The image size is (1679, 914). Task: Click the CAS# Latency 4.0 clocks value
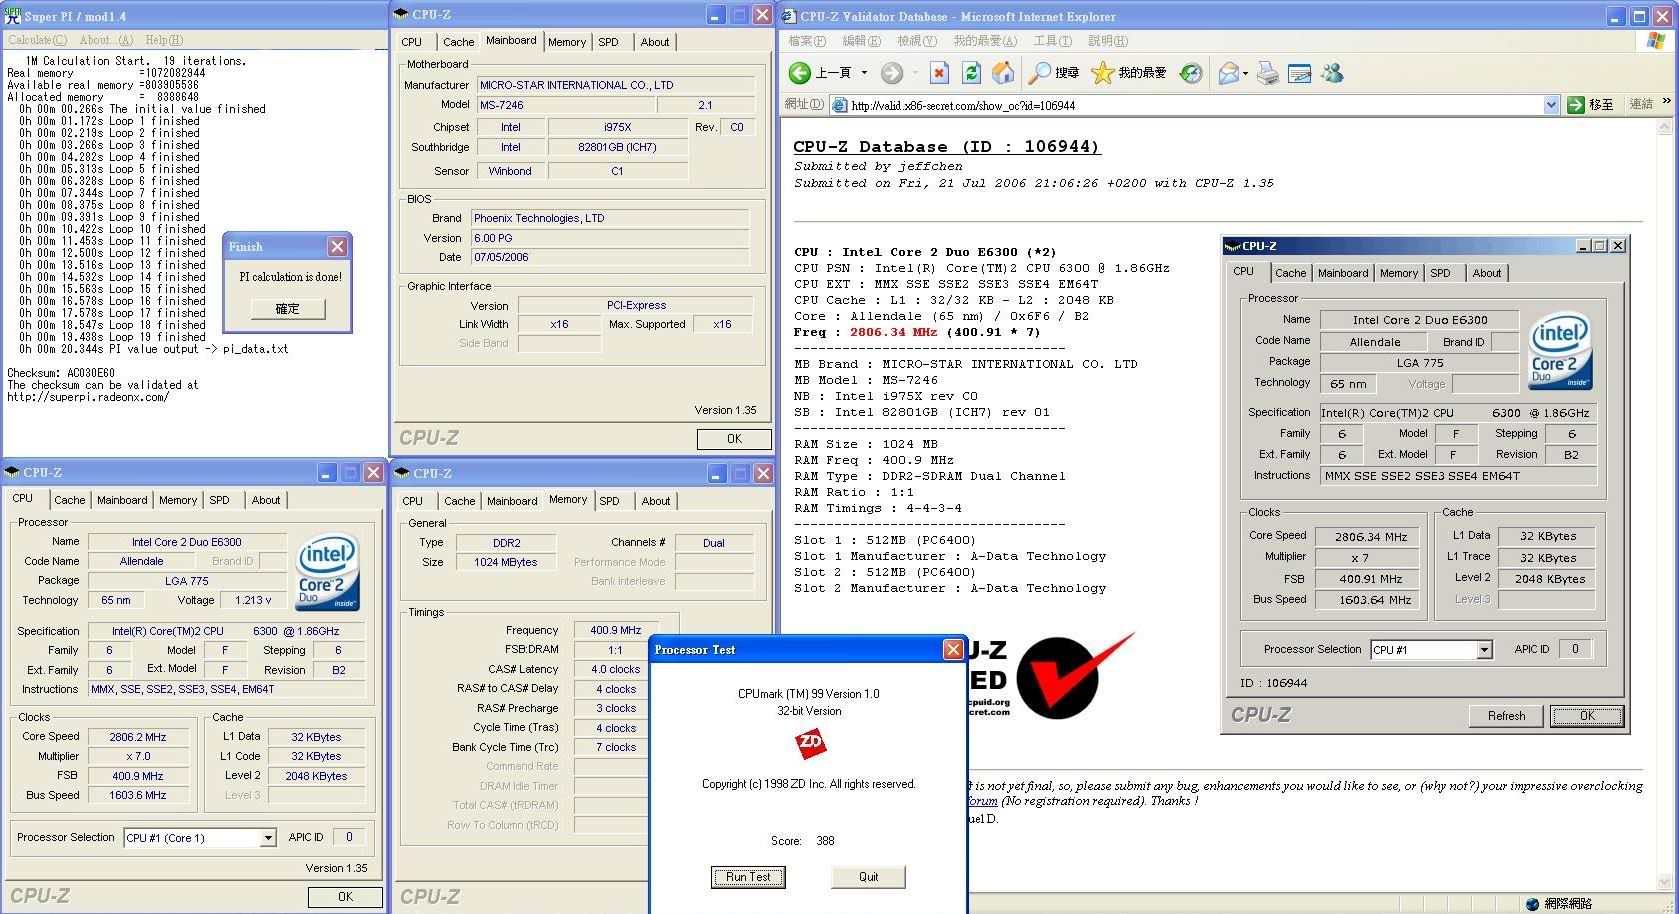615,670
